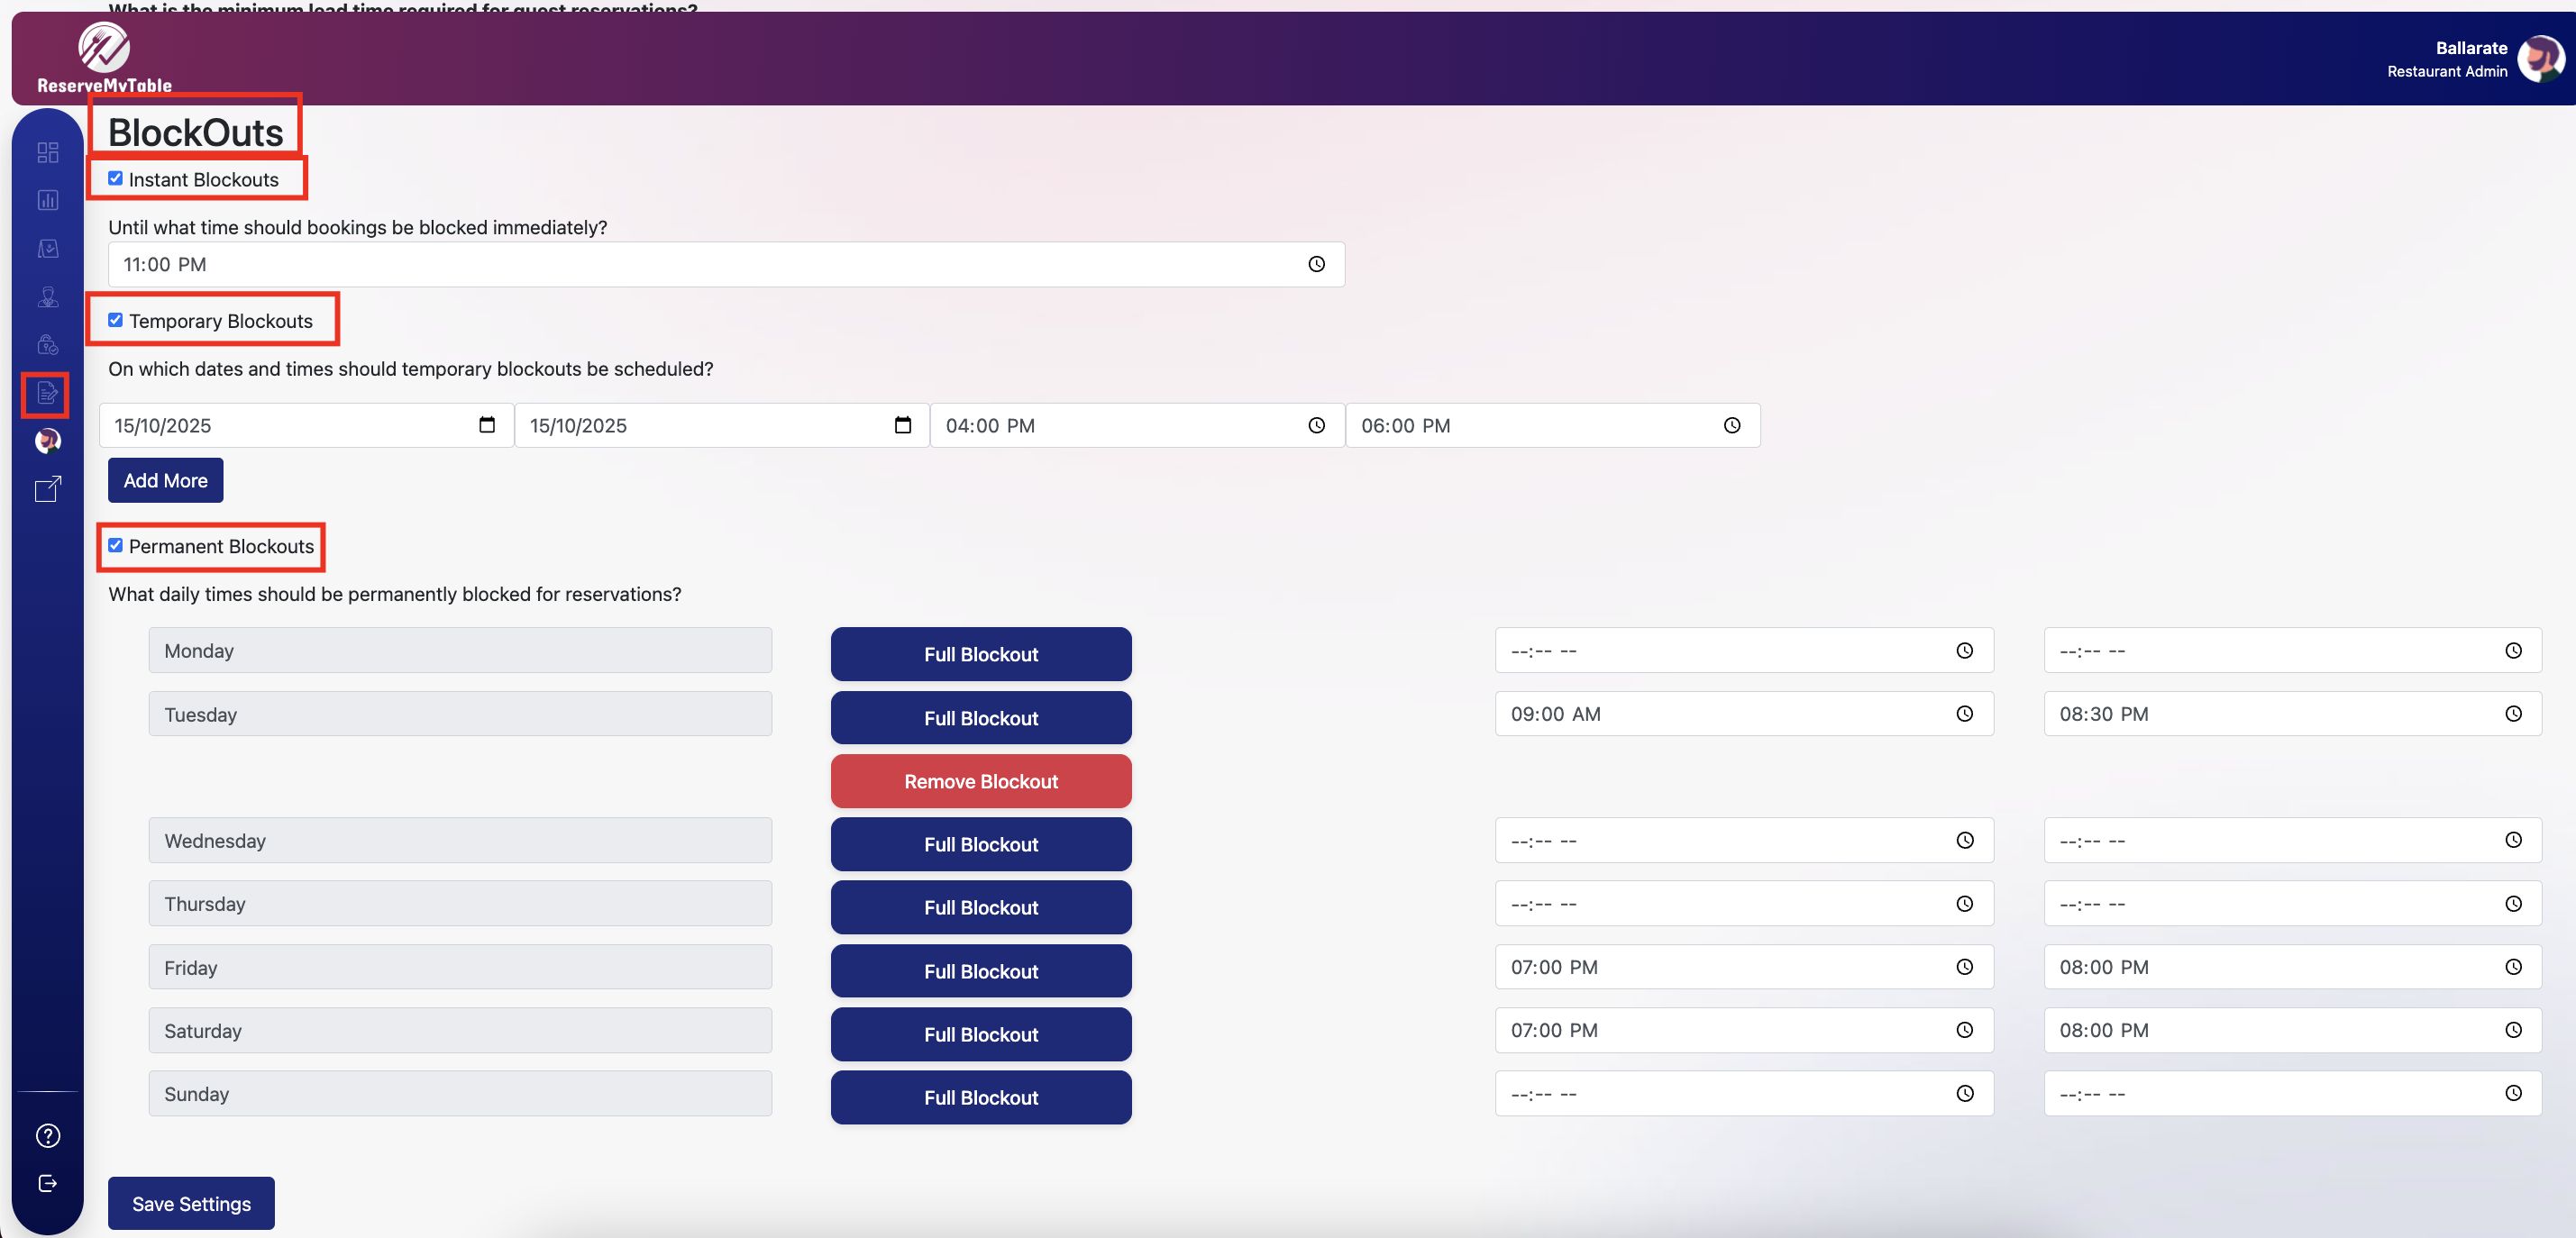Open clock picker for instant blockout 11:00 PM

(x=1316, y=264)
